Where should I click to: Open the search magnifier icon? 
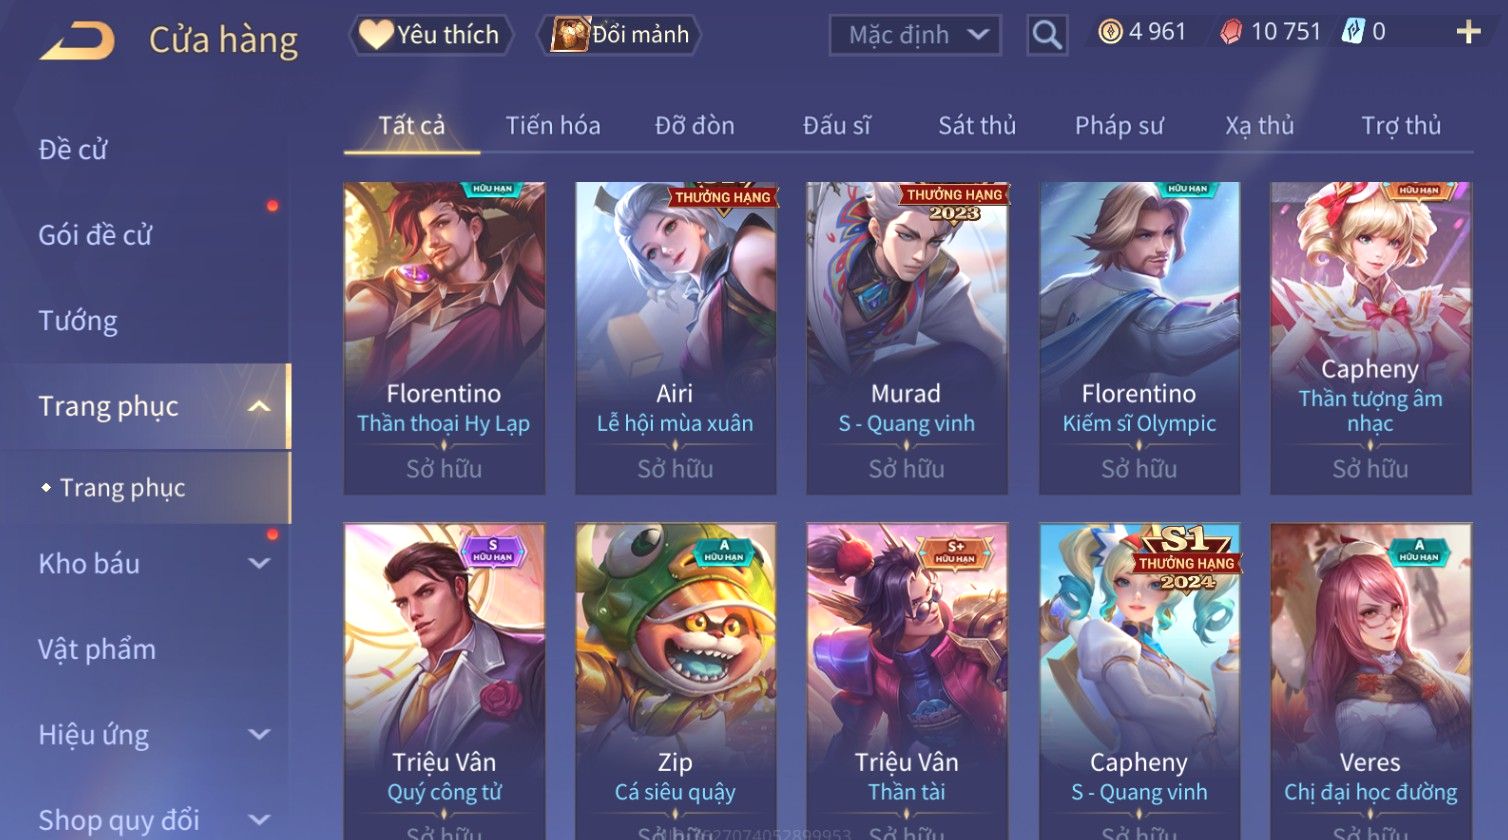click(x=1047, y=36)
